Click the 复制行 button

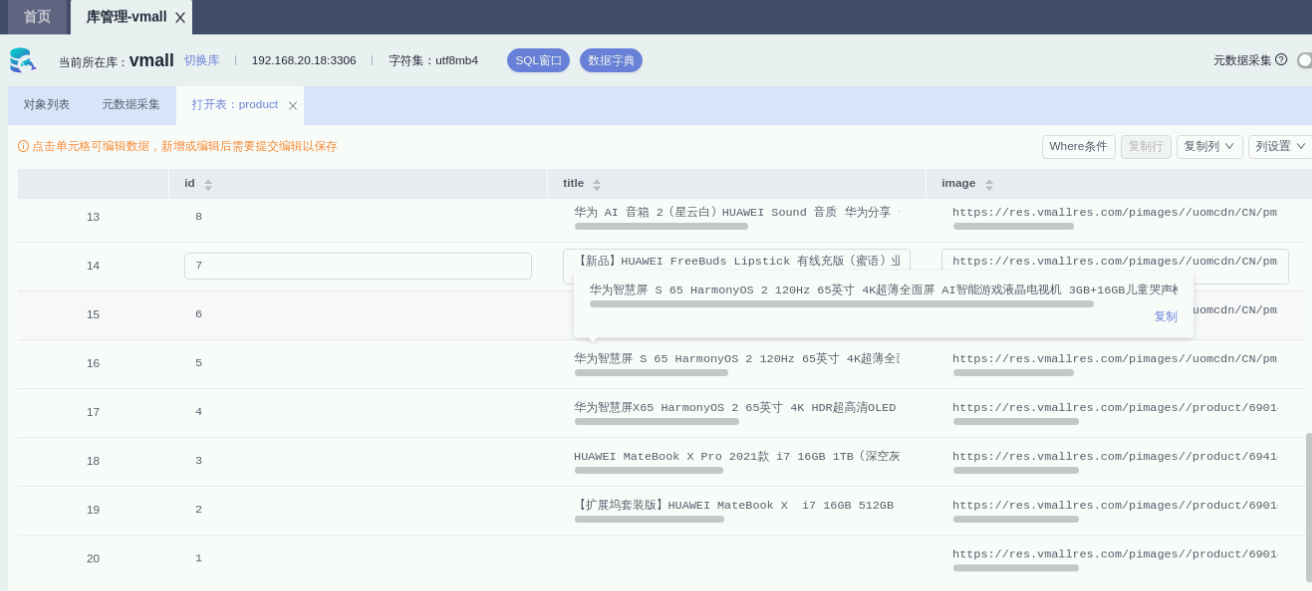tap(1145, 146)
